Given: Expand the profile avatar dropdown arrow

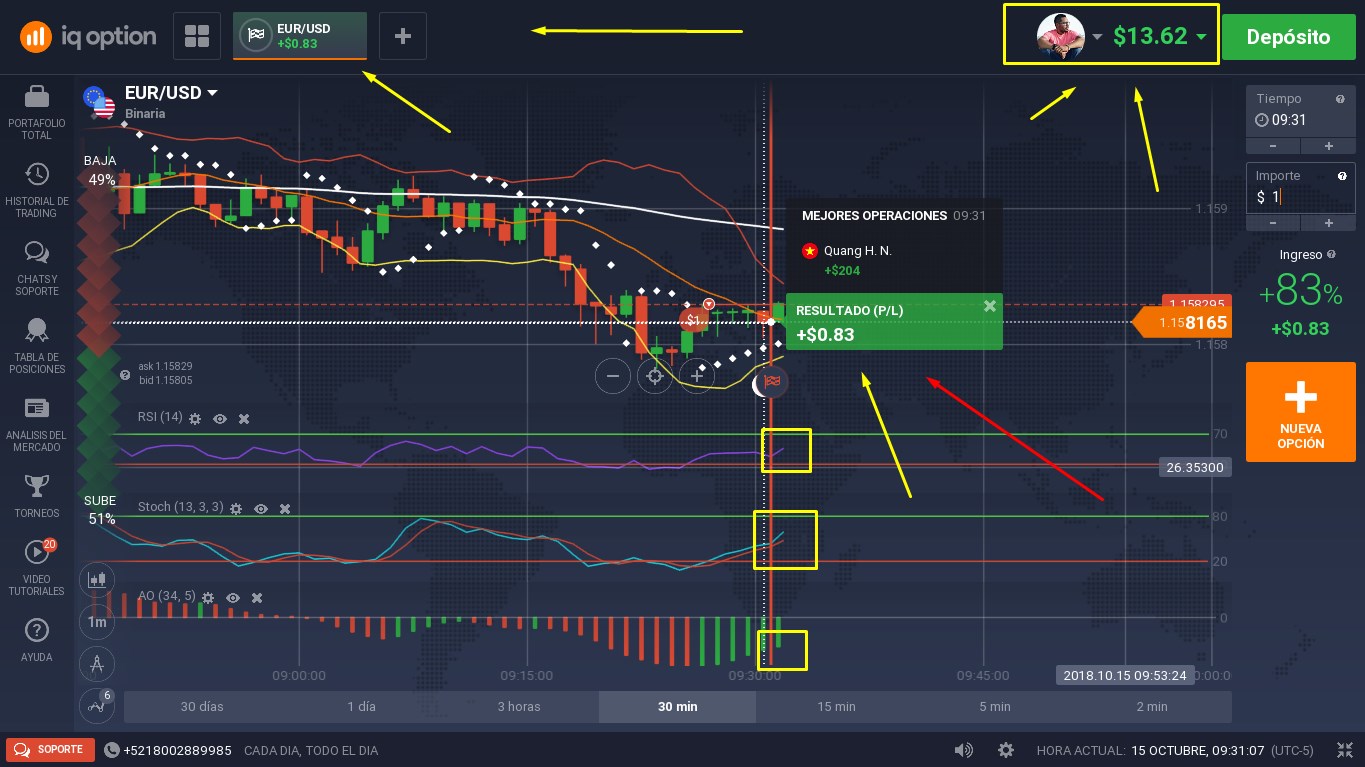Looking at the screenshot, I should (x=1097, y=37).
